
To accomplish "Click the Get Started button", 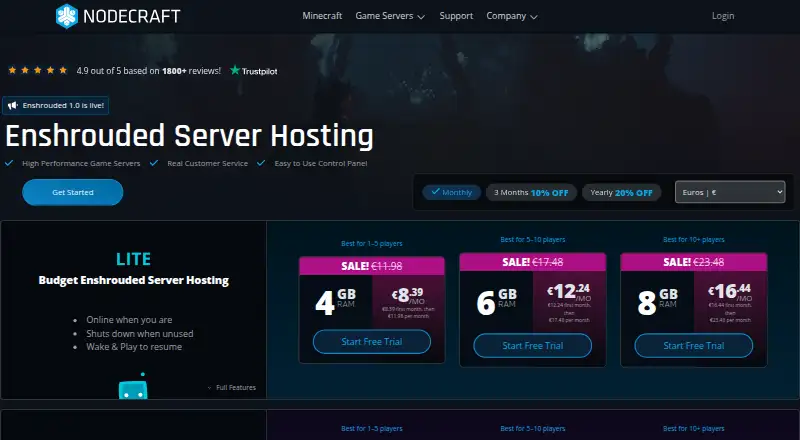I will [x=72, y=192].
